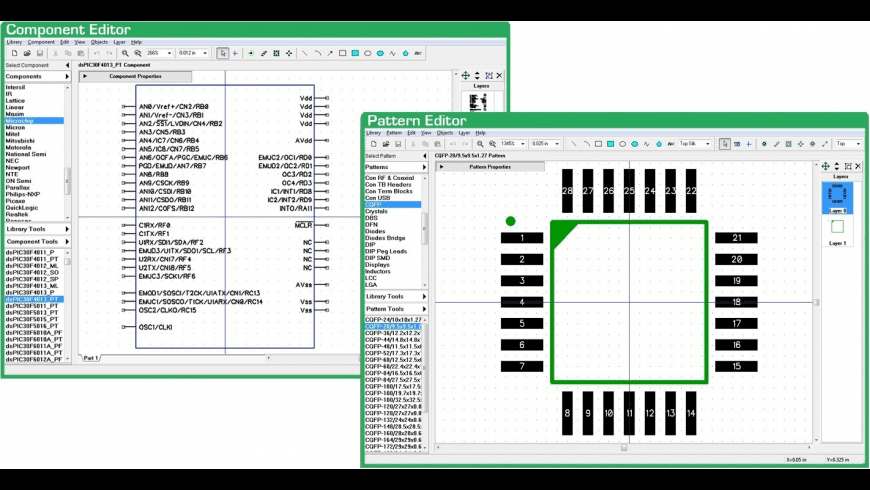The image size is (870, 490).
Task: Click Place Pin tool in Component Editor
Action: tap(251, 53)
